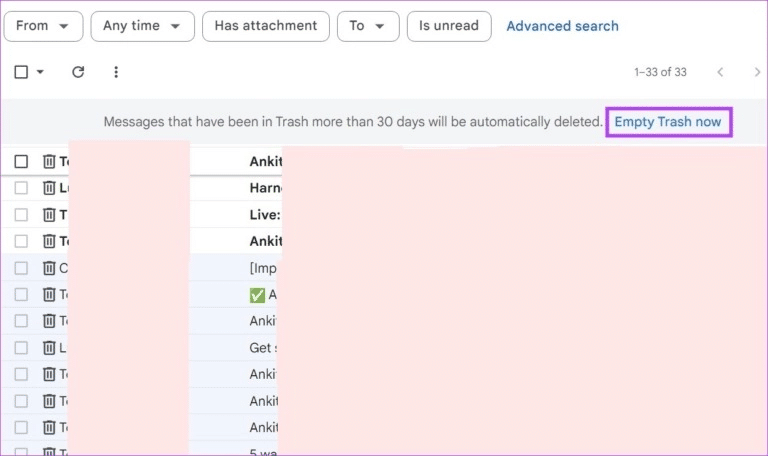Image resolution: width=768 pixels, height=456 pixels.
Task: Tick the checkbox of the [Imp message
Action: (21, 268)
